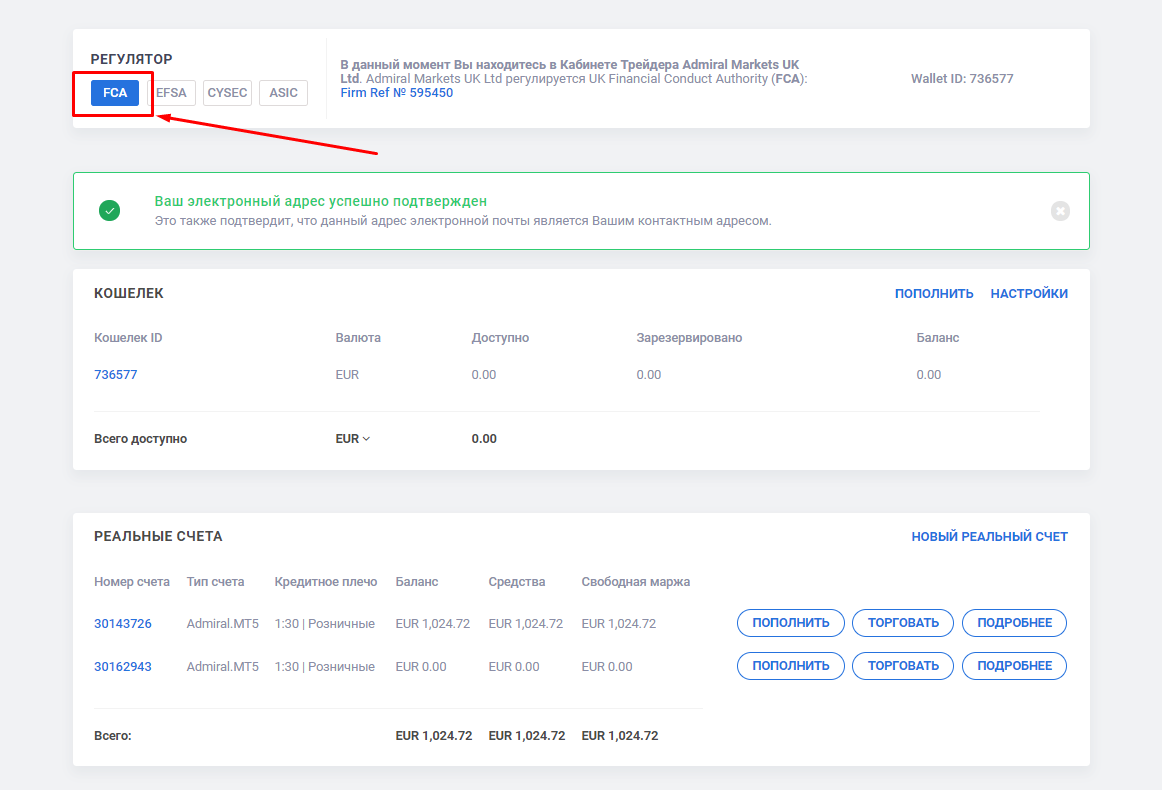This screenshot has width=1162, height=790.
Task: Click the Всего: totals label
Action: pos(113,736)
